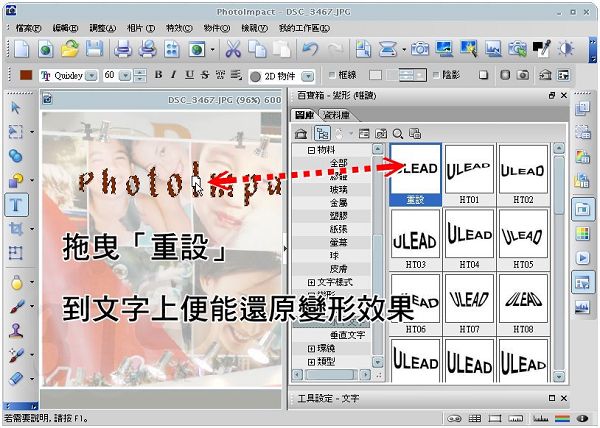This screenshot has height=428, width=600.
Task: Switch to the 資料庫 tab
Action: click(336, 115)
